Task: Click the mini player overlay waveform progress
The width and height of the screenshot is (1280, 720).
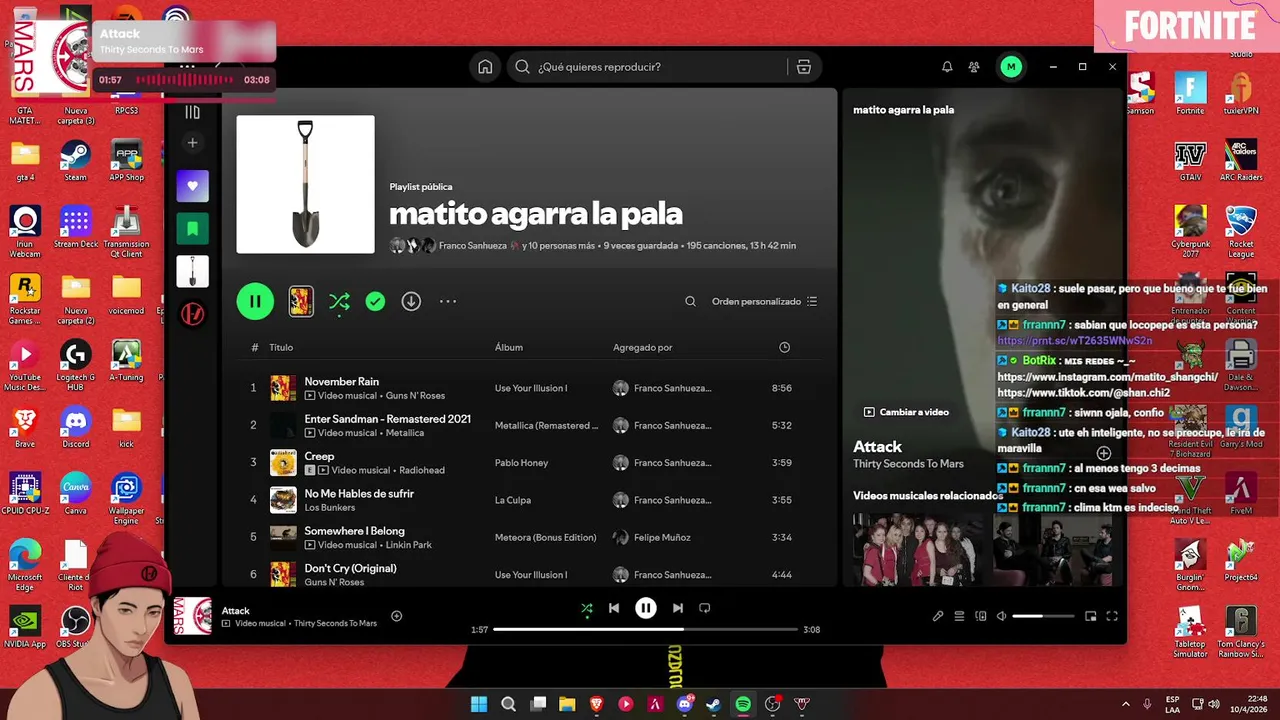Action: point(184,80)
